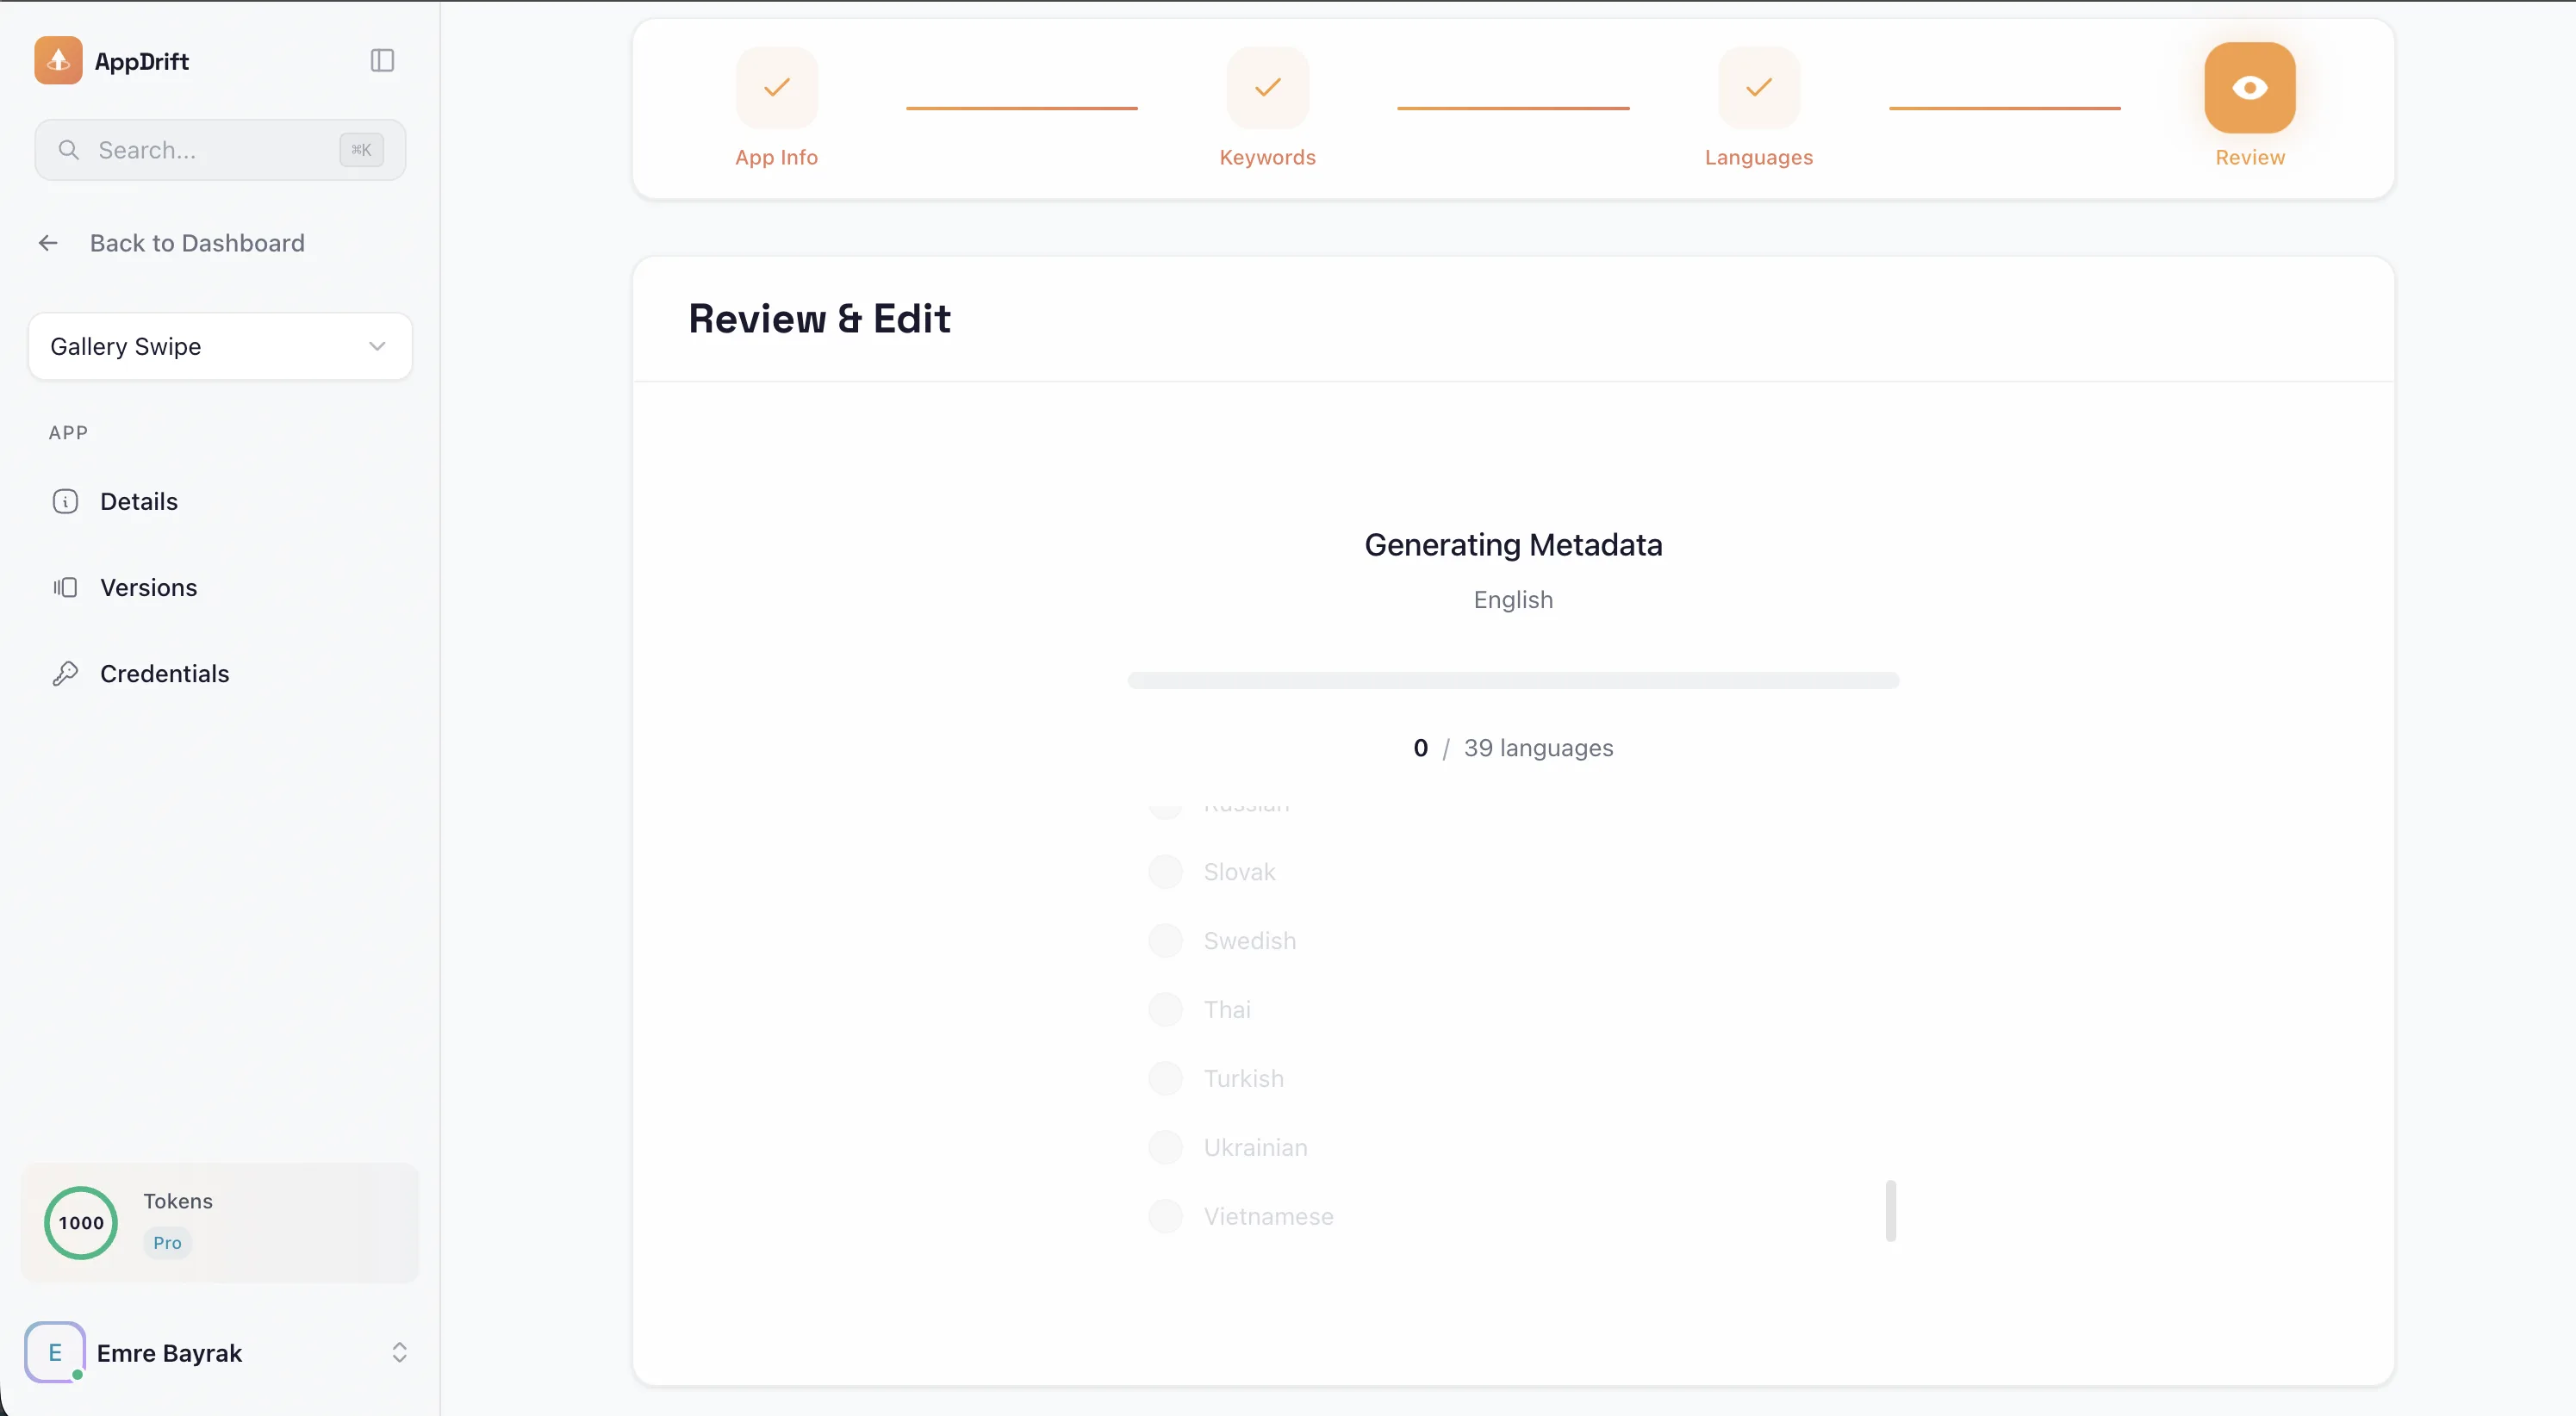Click the 1000 tokens ring indicator
This screenshot has width=2576, height=1416.
click(x=81, y=1223)
